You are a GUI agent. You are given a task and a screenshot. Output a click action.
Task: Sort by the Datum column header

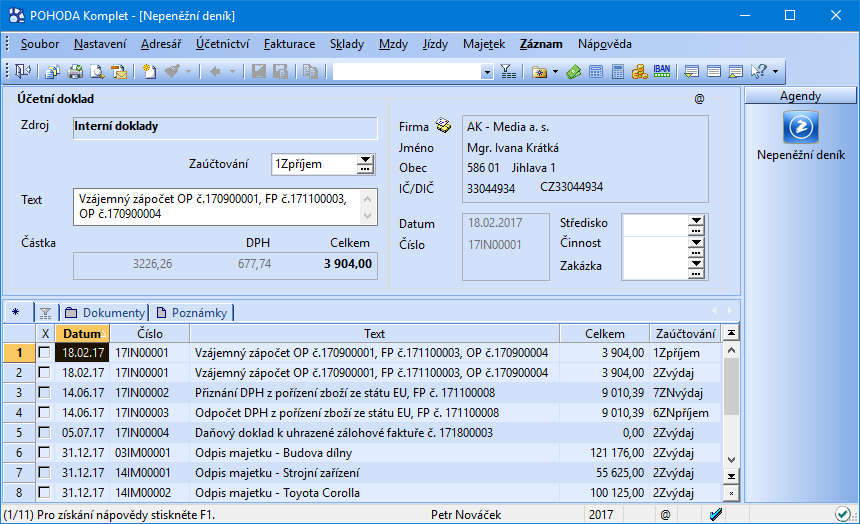[83, 334]
